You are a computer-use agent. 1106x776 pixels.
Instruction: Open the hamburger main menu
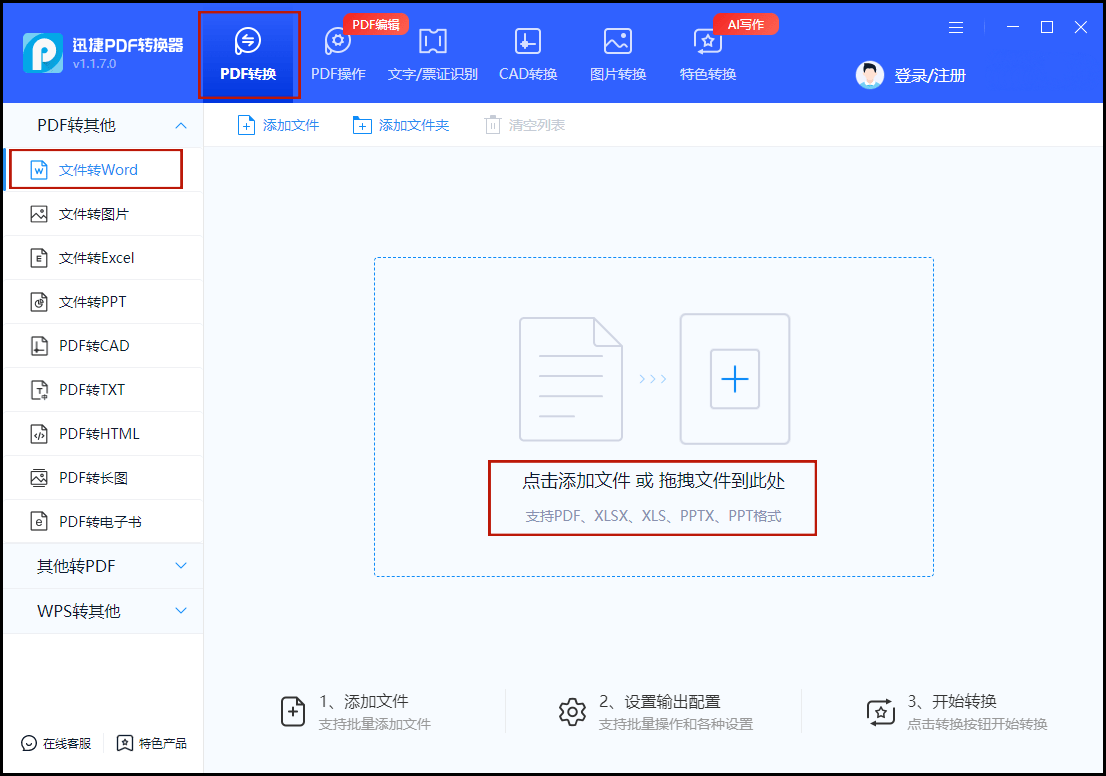click(x=956, y=28)
